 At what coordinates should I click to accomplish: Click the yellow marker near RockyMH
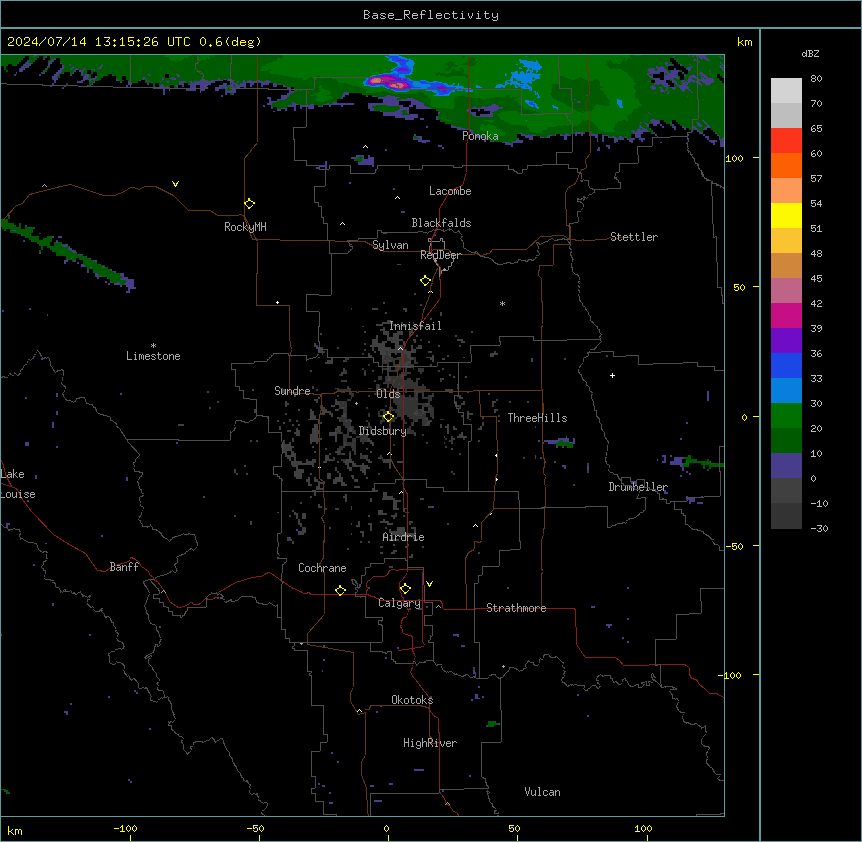click(250, 204)
